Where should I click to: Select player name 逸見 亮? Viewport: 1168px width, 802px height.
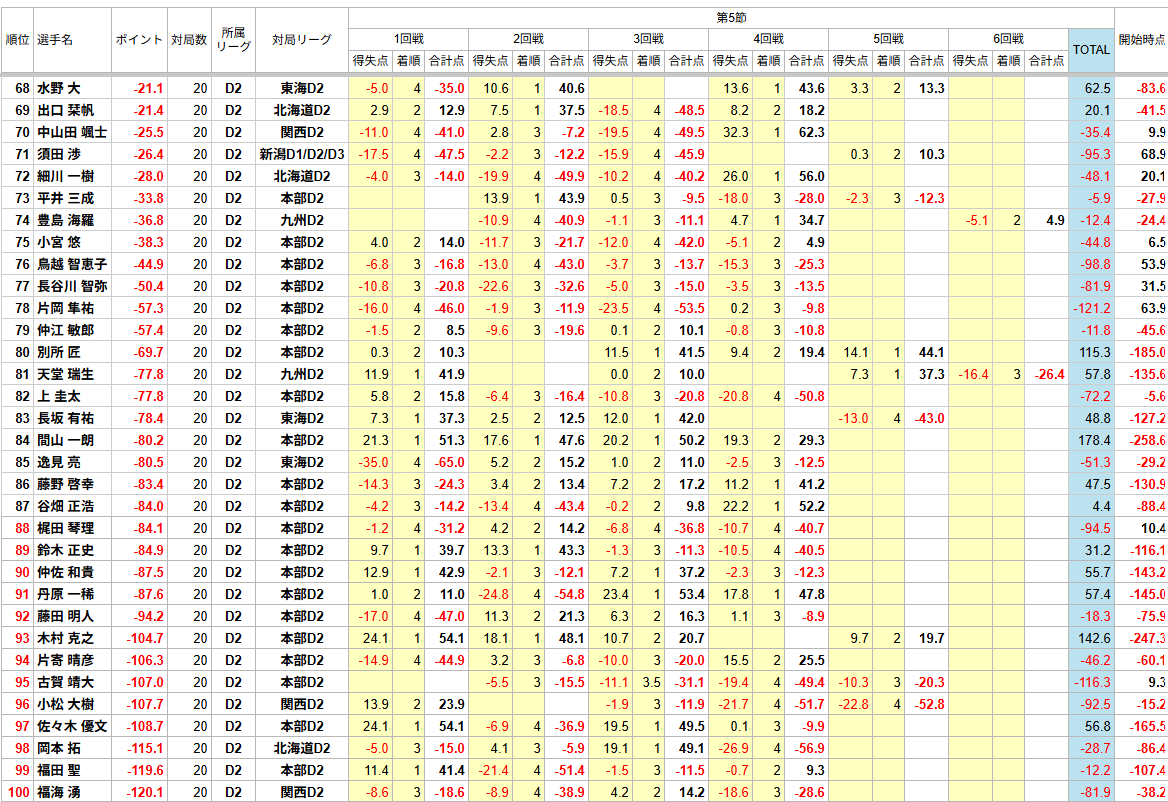coord(59,462)
